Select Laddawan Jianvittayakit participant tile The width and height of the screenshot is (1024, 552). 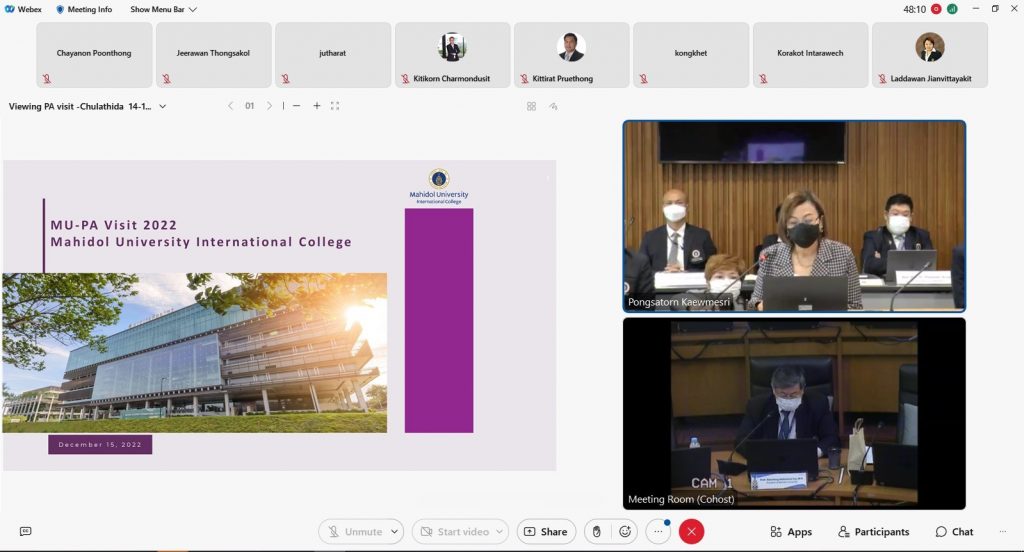(x=930, y=55)
